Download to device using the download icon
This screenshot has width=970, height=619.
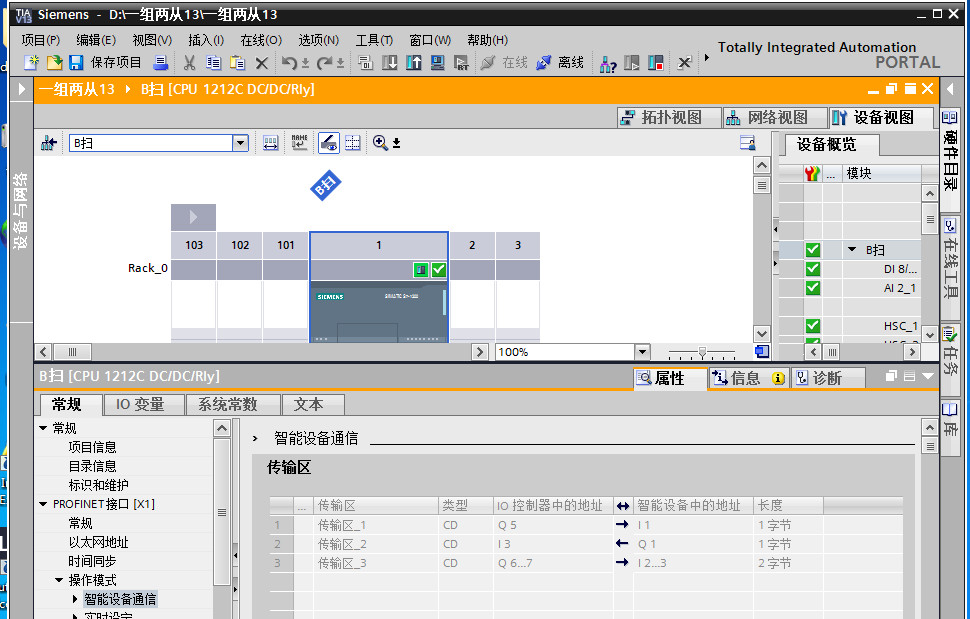[x=390, y=62]
